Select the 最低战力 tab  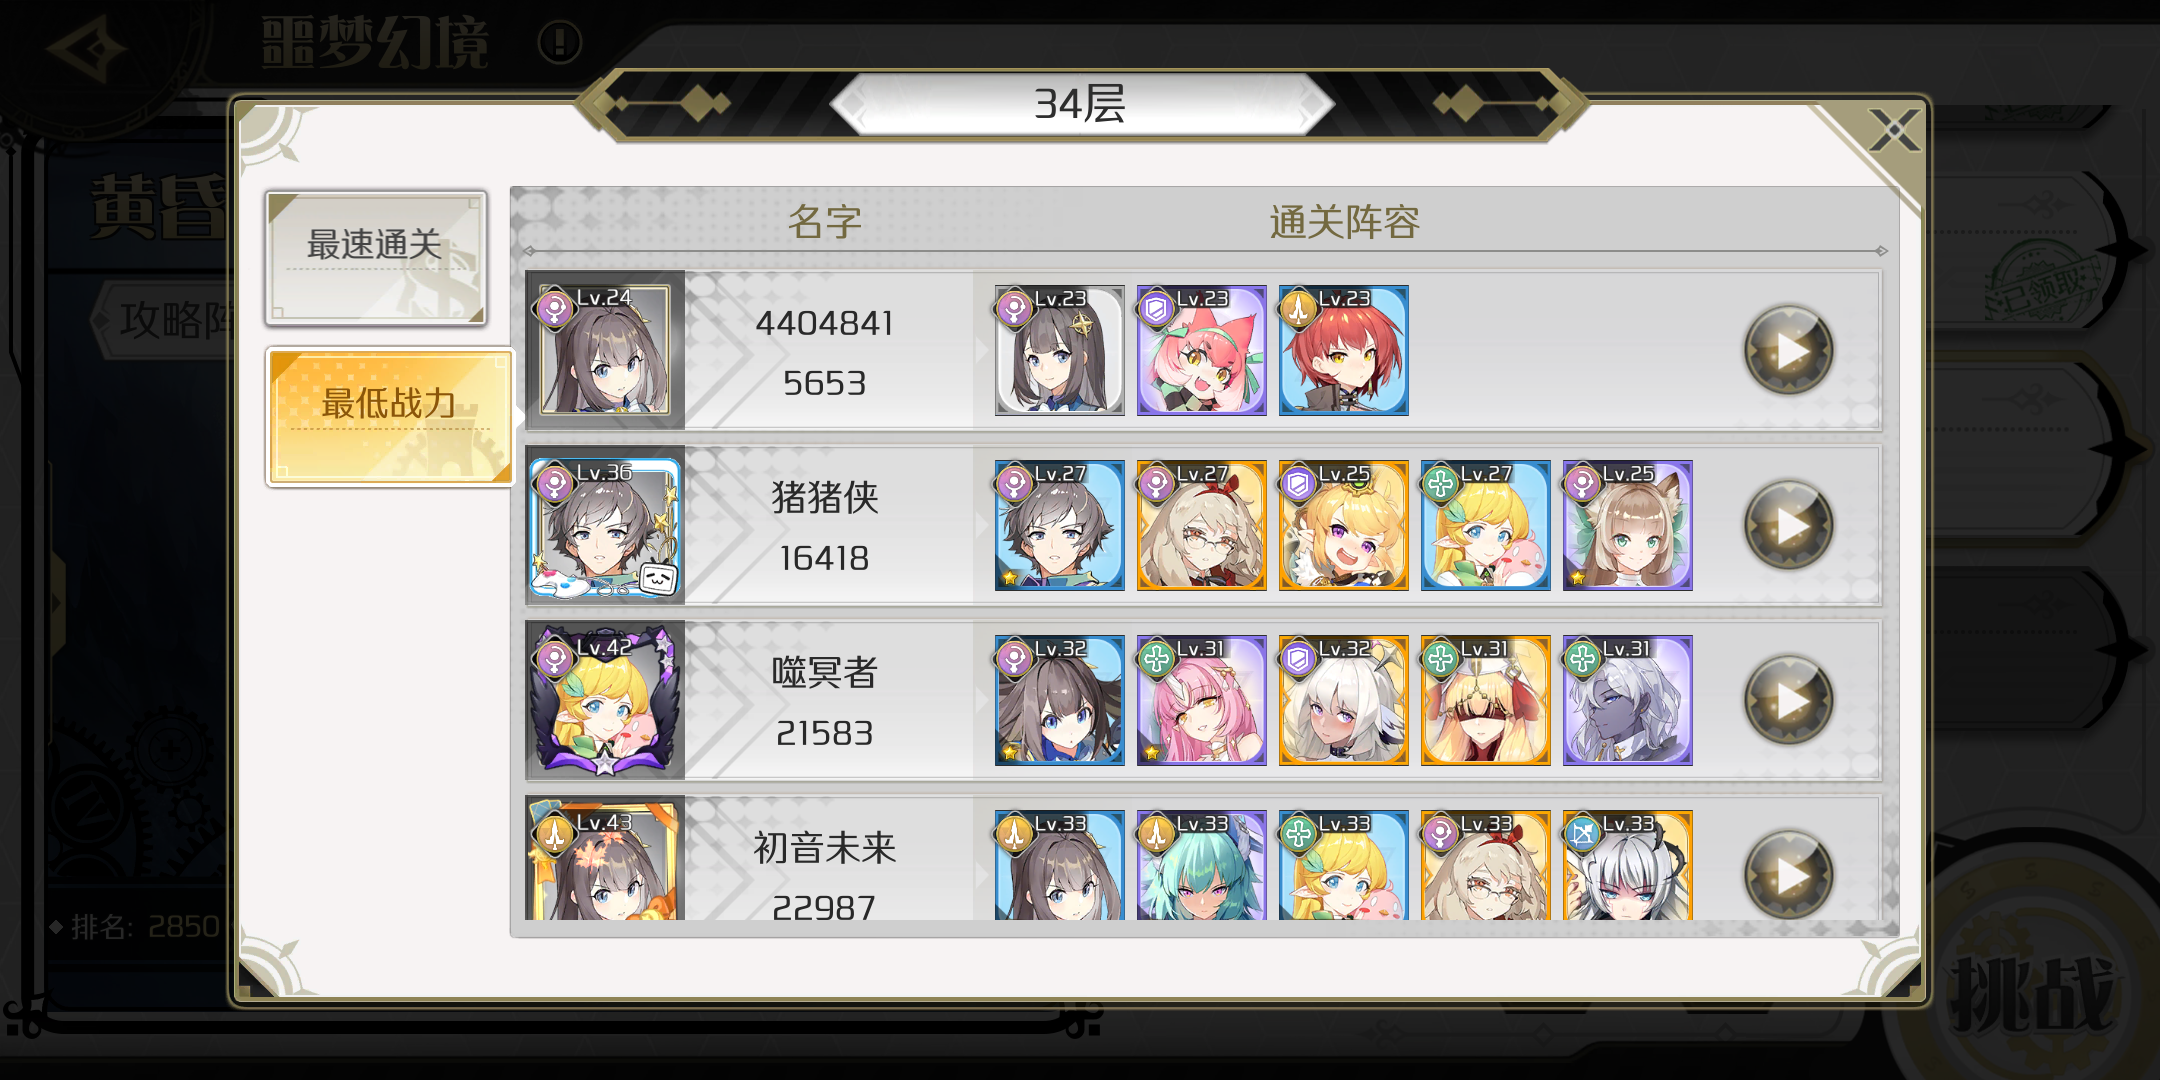pyautogui.click(x=390, y=417)
